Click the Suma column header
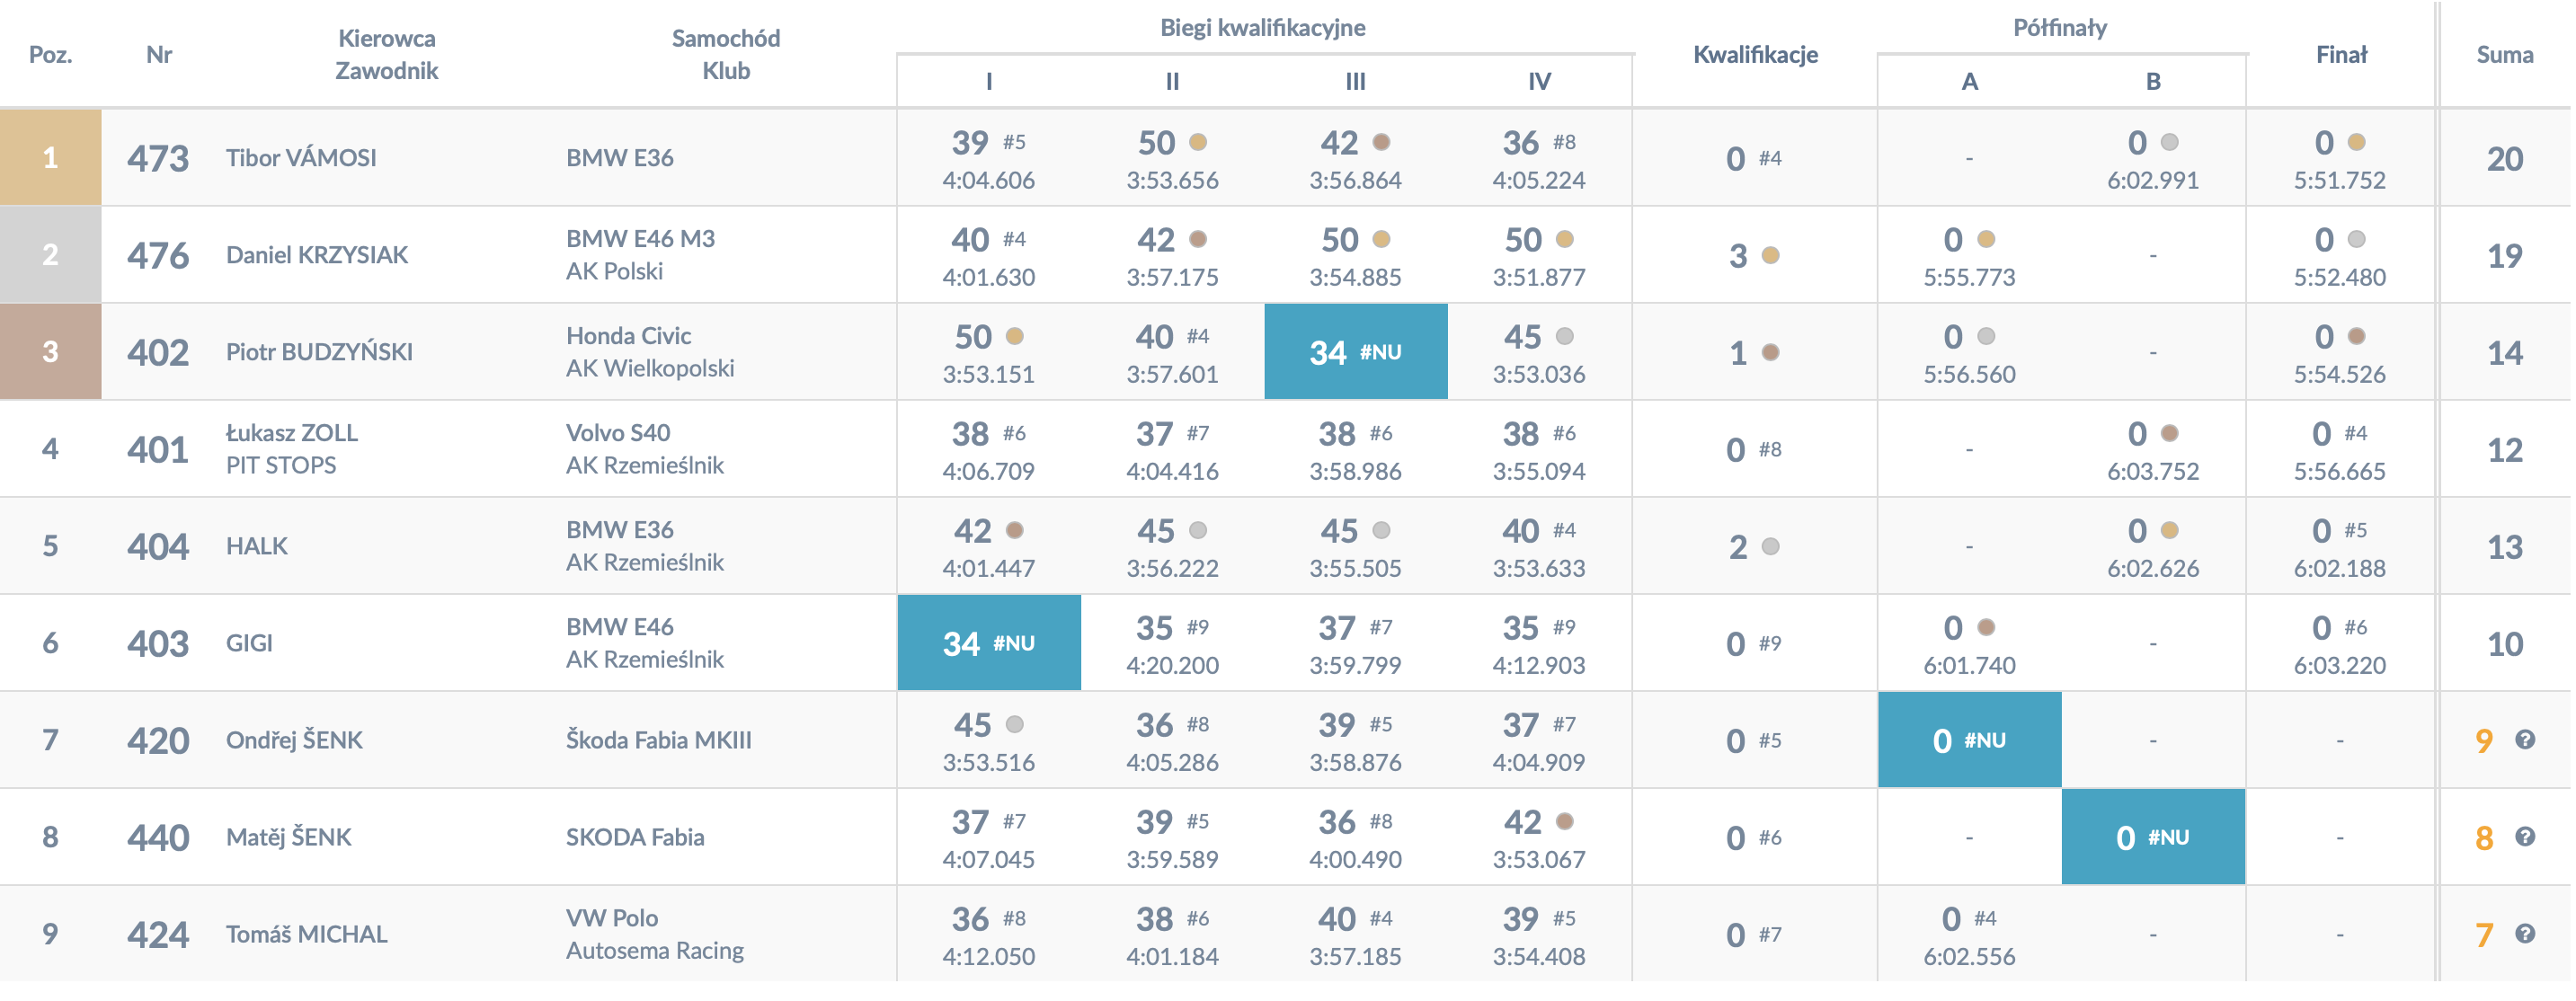 [x=2504, y=55]
